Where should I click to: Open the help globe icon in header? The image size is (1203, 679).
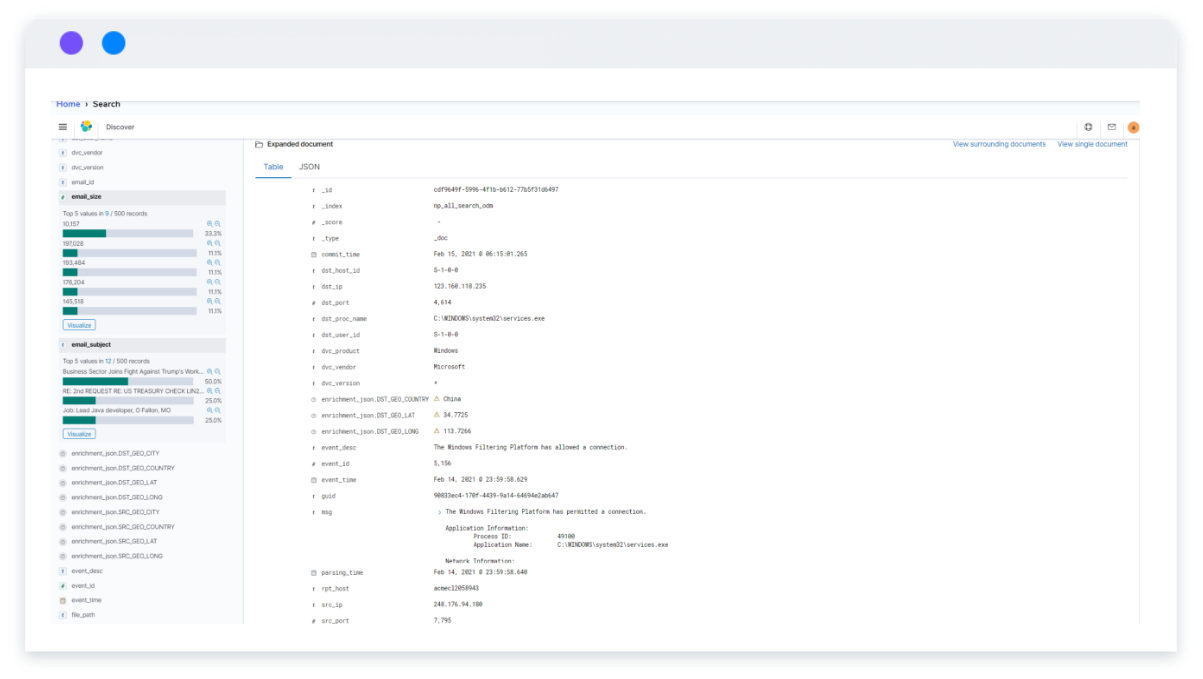tap(1089, 127)
